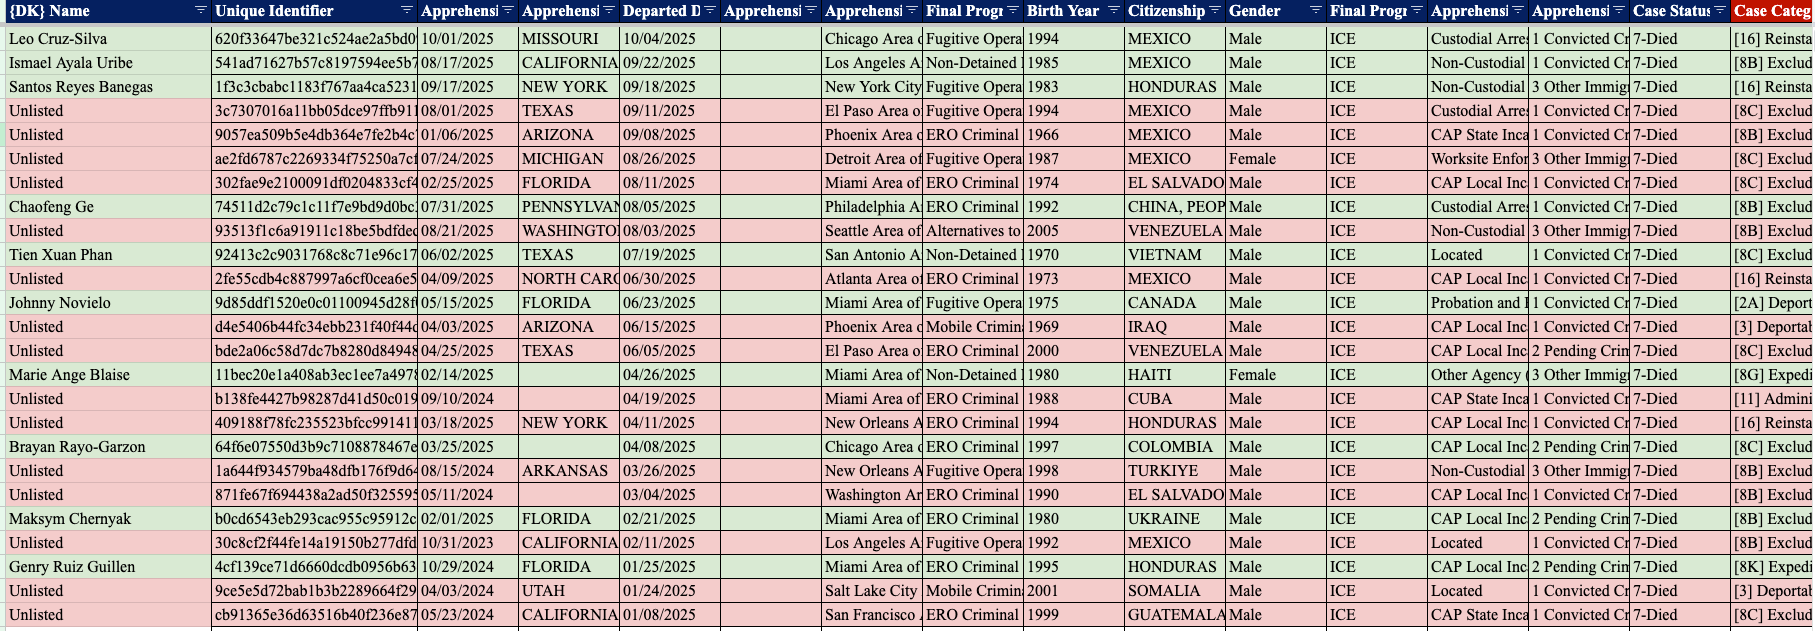
Task: Select the name cell Genry Ruiz Guillen
Action: 109,567
